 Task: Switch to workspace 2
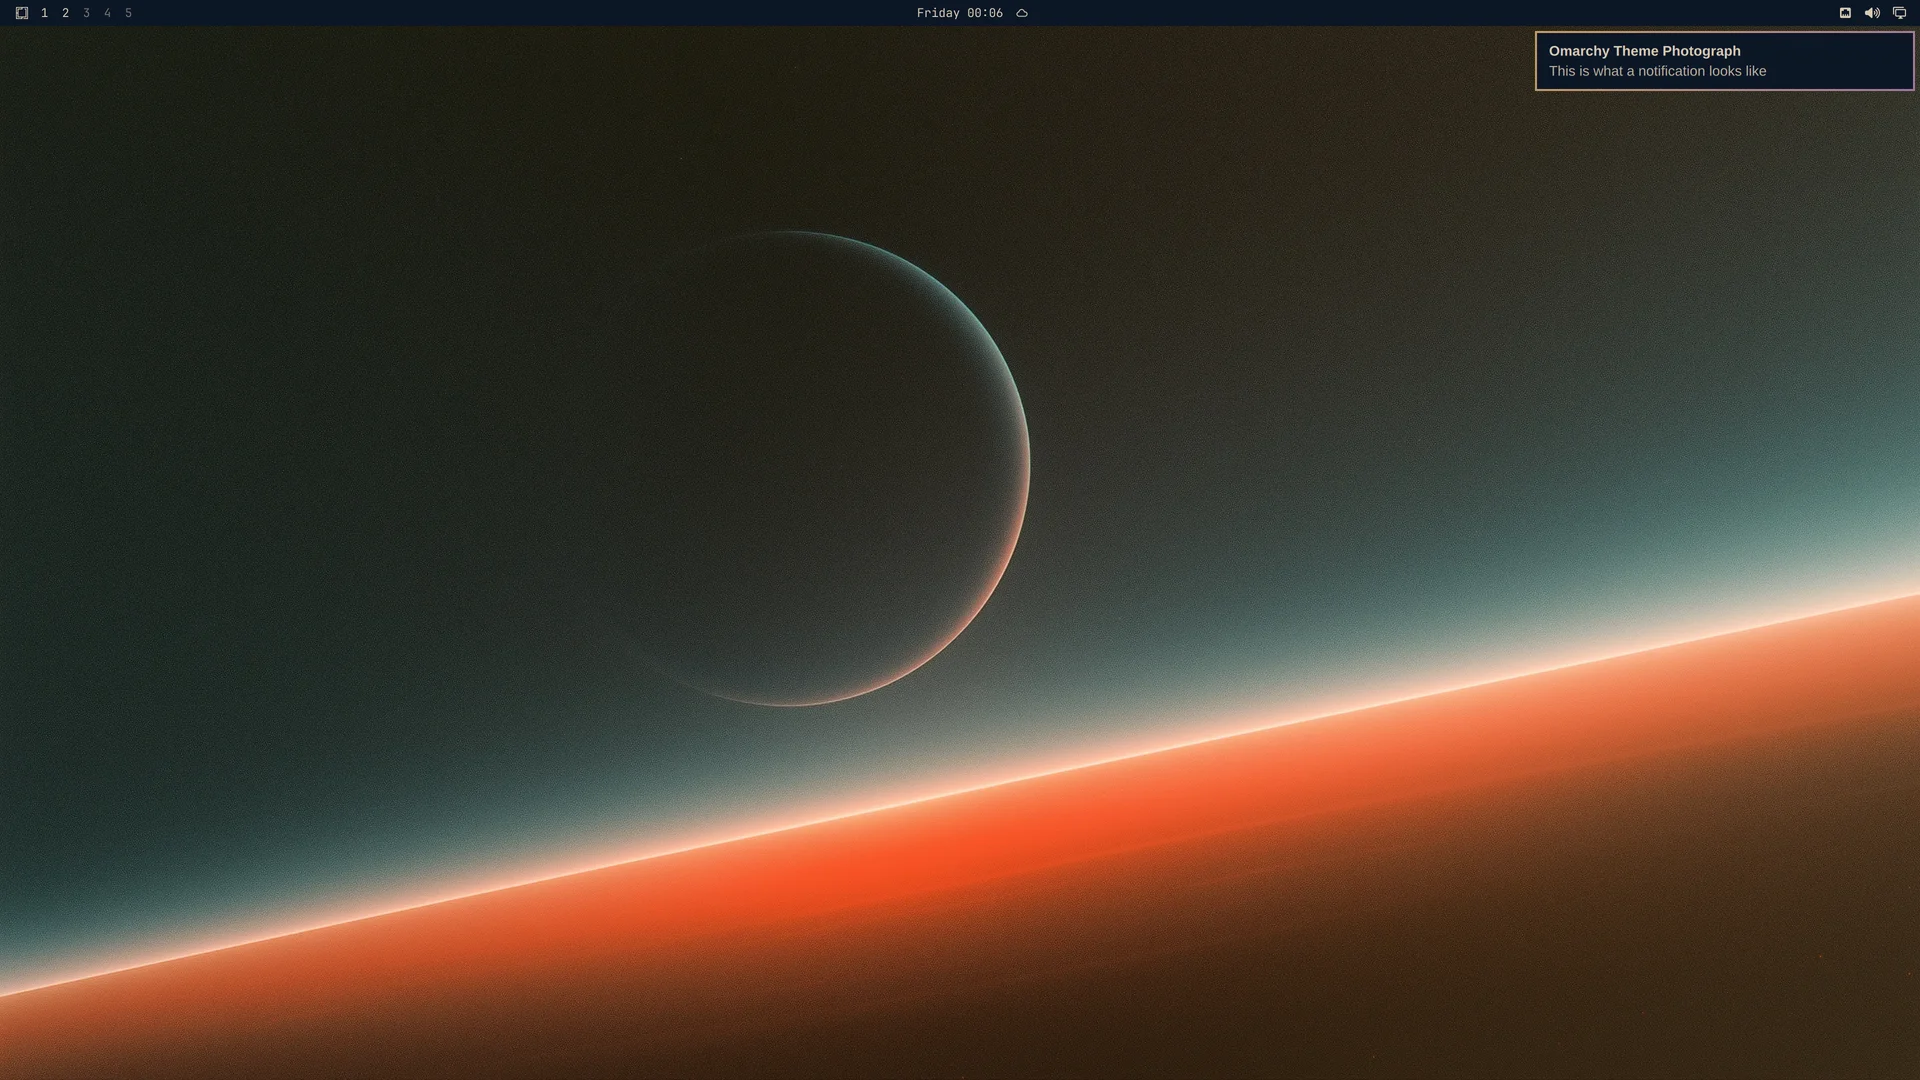pyautogui.click(x=65, y=13)
